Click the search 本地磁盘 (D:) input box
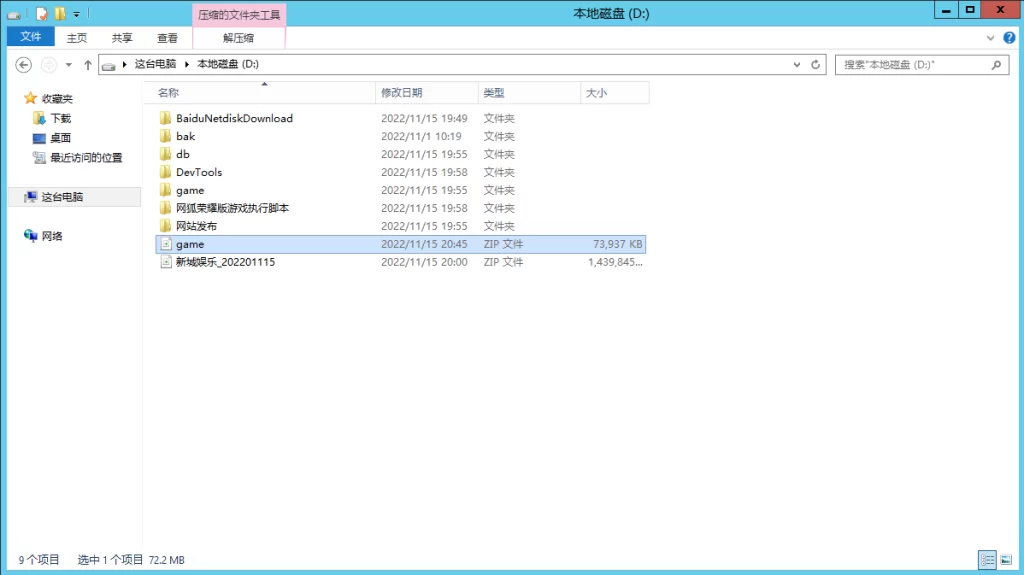1024x575 pixels. coord(910,64)
